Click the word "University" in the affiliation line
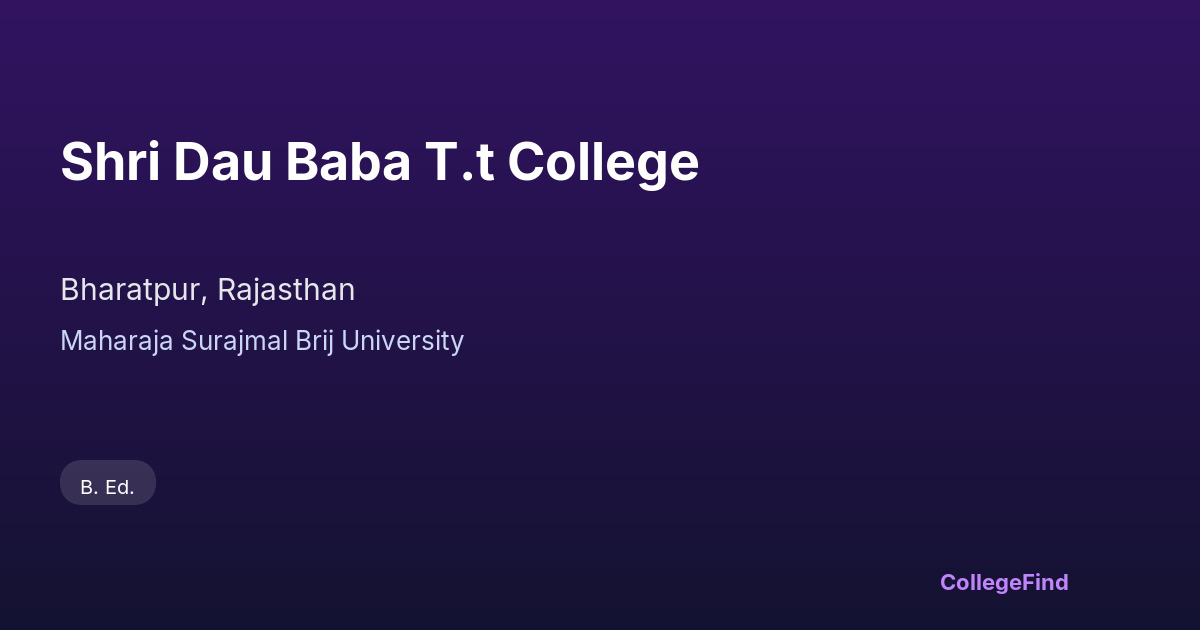Image resolution: width=1200 pixels, height=630 pixels. 403,341
